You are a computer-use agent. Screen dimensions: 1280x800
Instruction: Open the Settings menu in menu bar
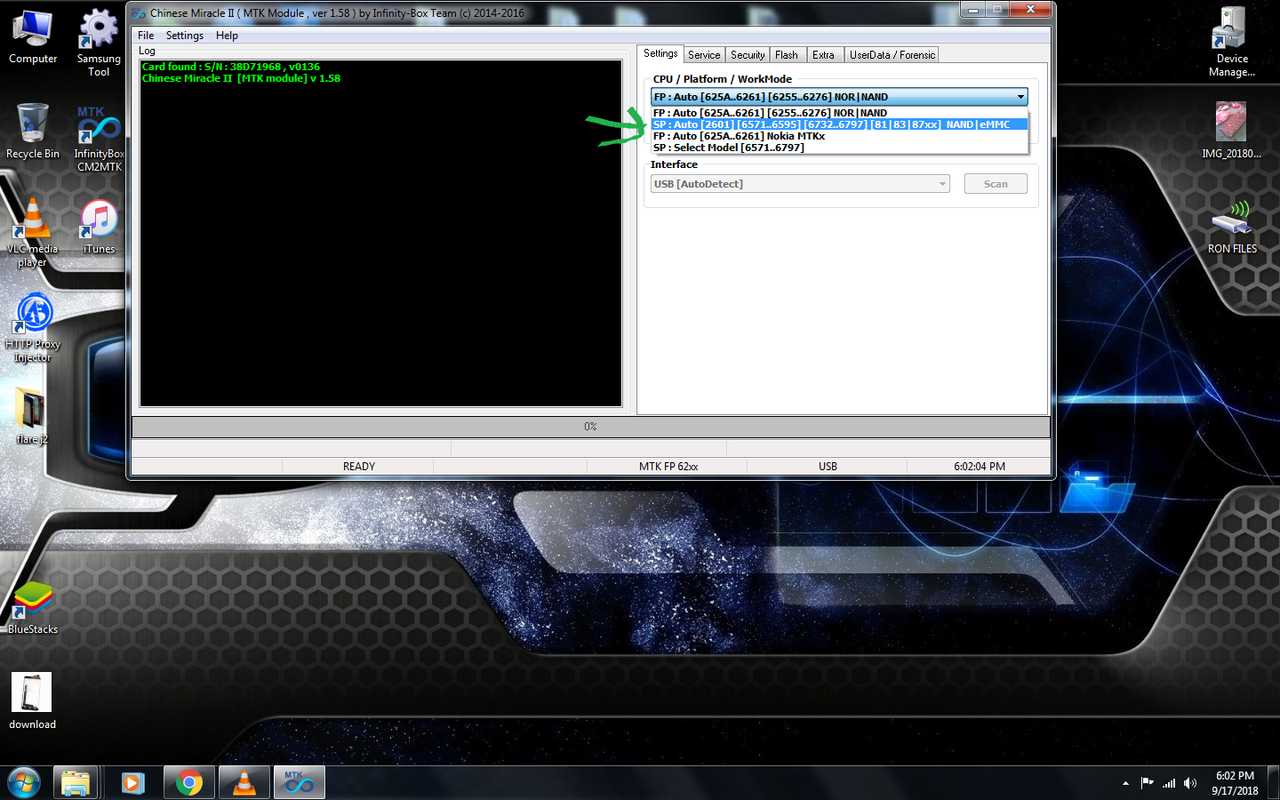coord(184,35)
